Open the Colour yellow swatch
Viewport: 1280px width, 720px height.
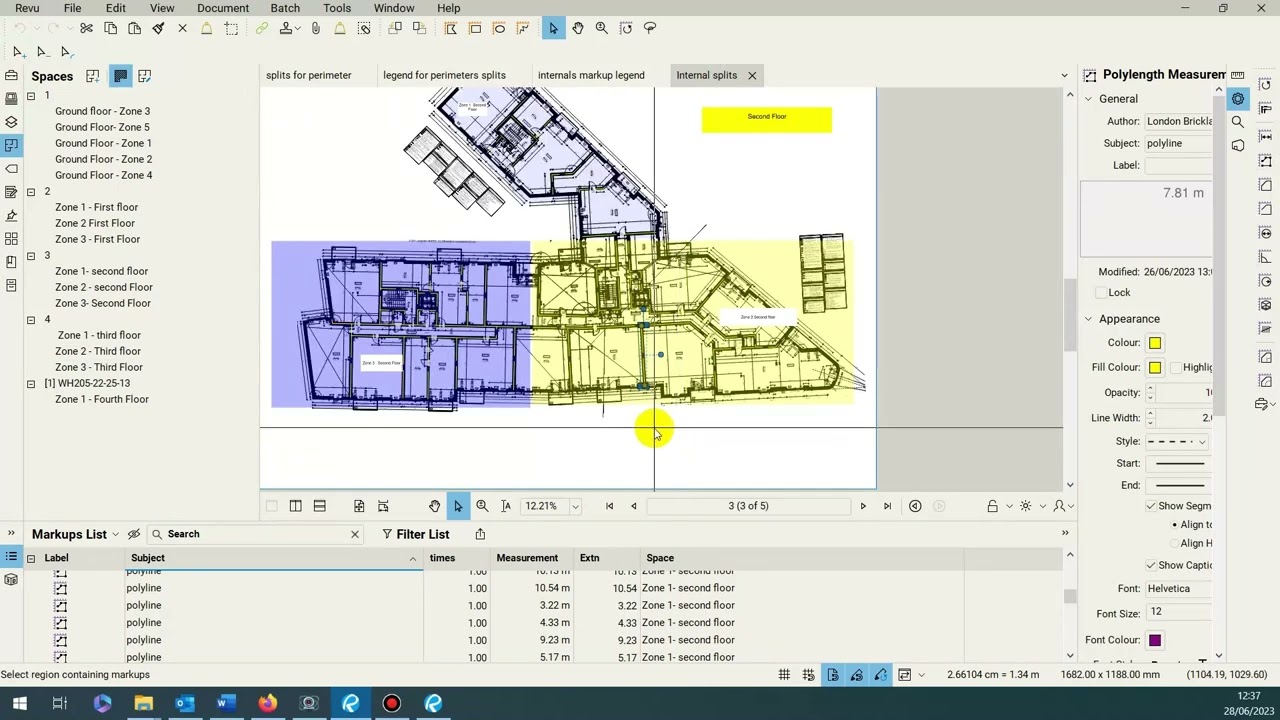point(1155,343)
